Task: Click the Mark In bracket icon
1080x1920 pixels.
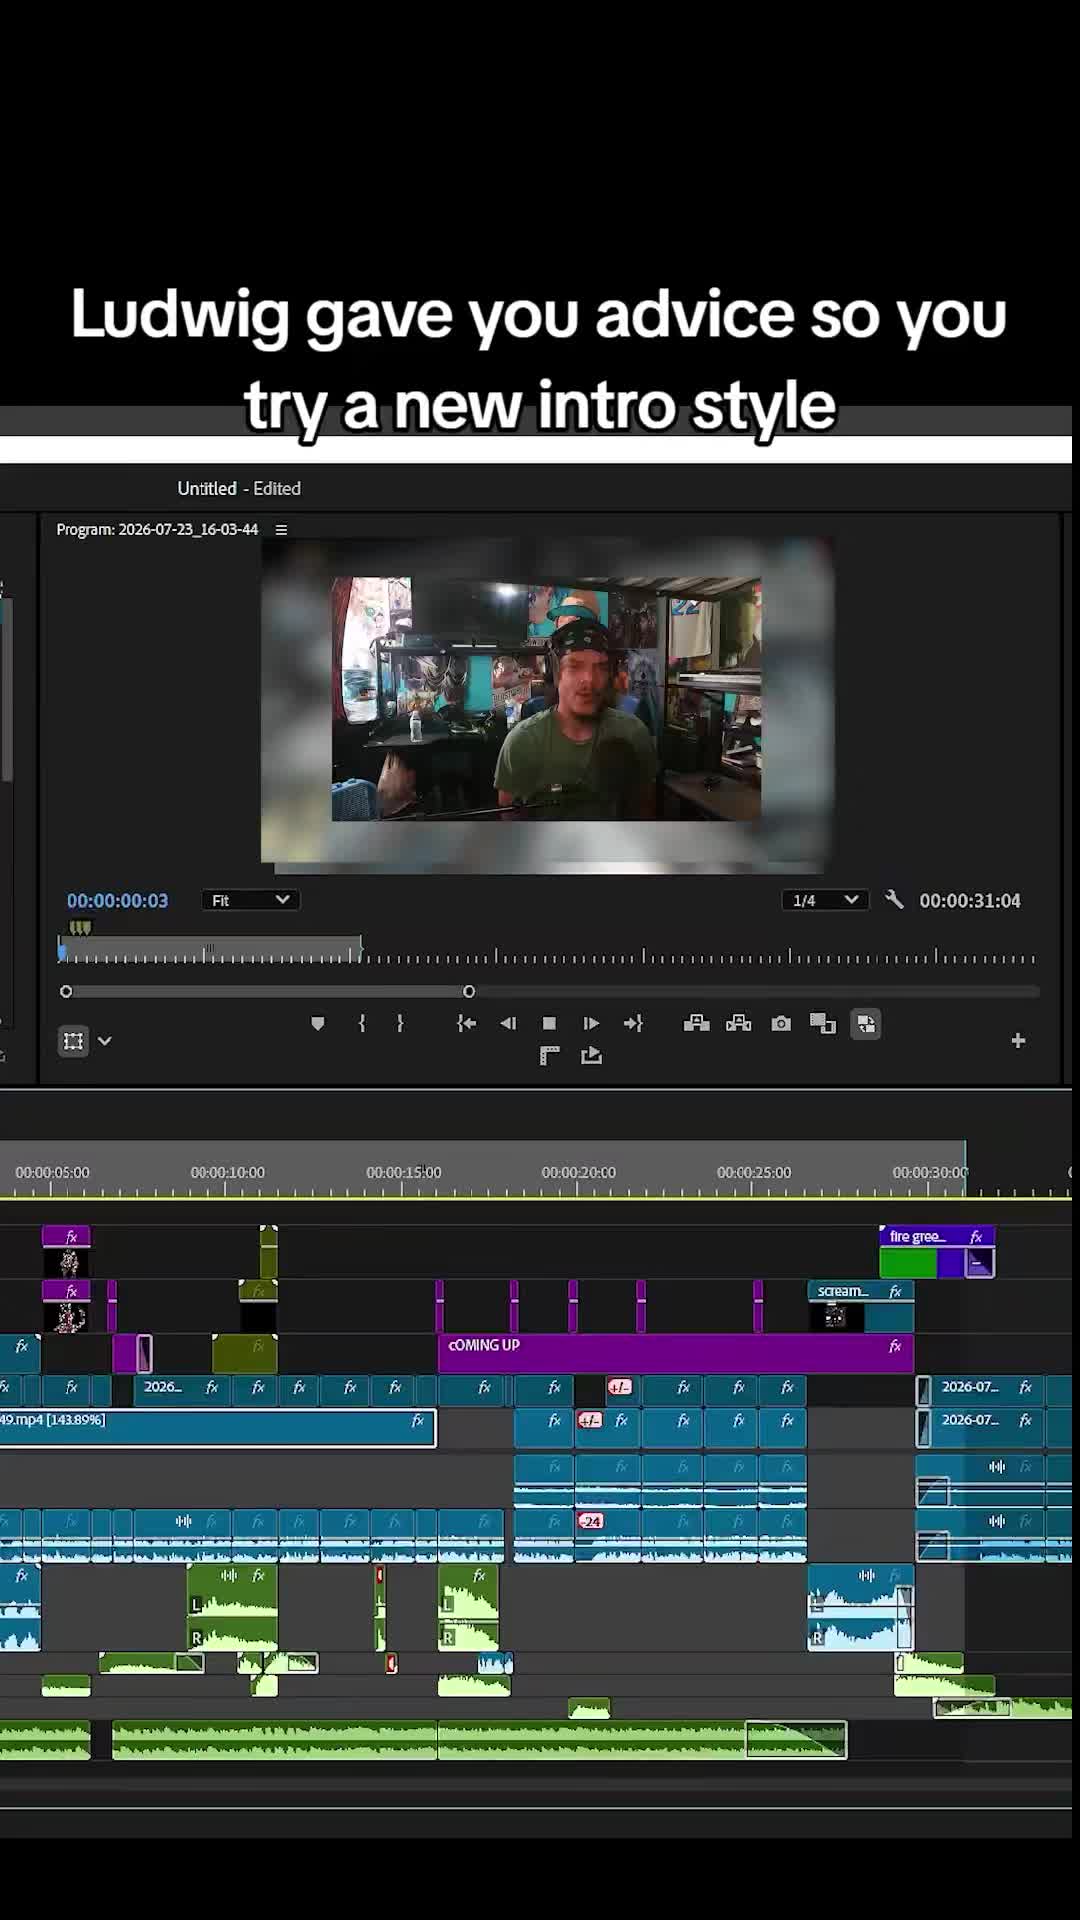Action: pos(362,1023)
